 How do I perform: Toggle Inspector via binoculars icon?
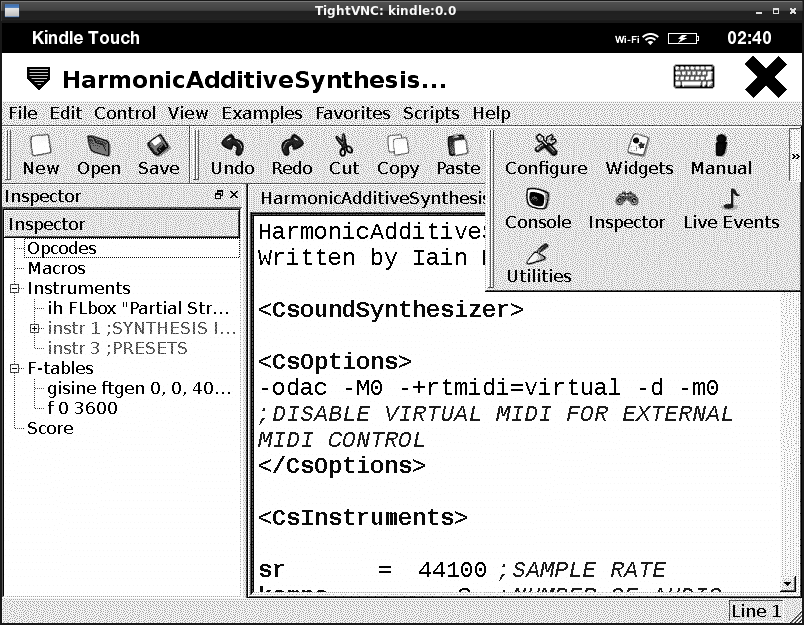coord(626,210)
